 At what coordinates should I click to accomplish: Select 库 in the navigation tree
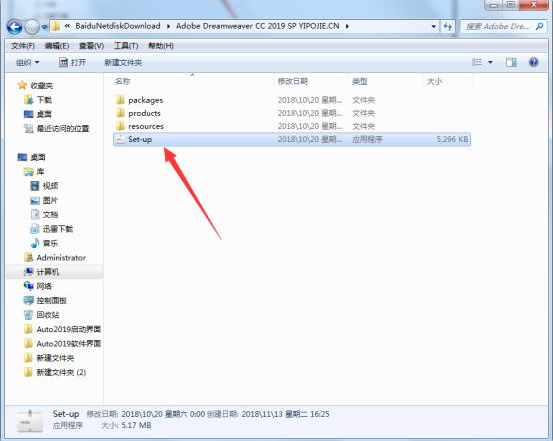point(34,171)
